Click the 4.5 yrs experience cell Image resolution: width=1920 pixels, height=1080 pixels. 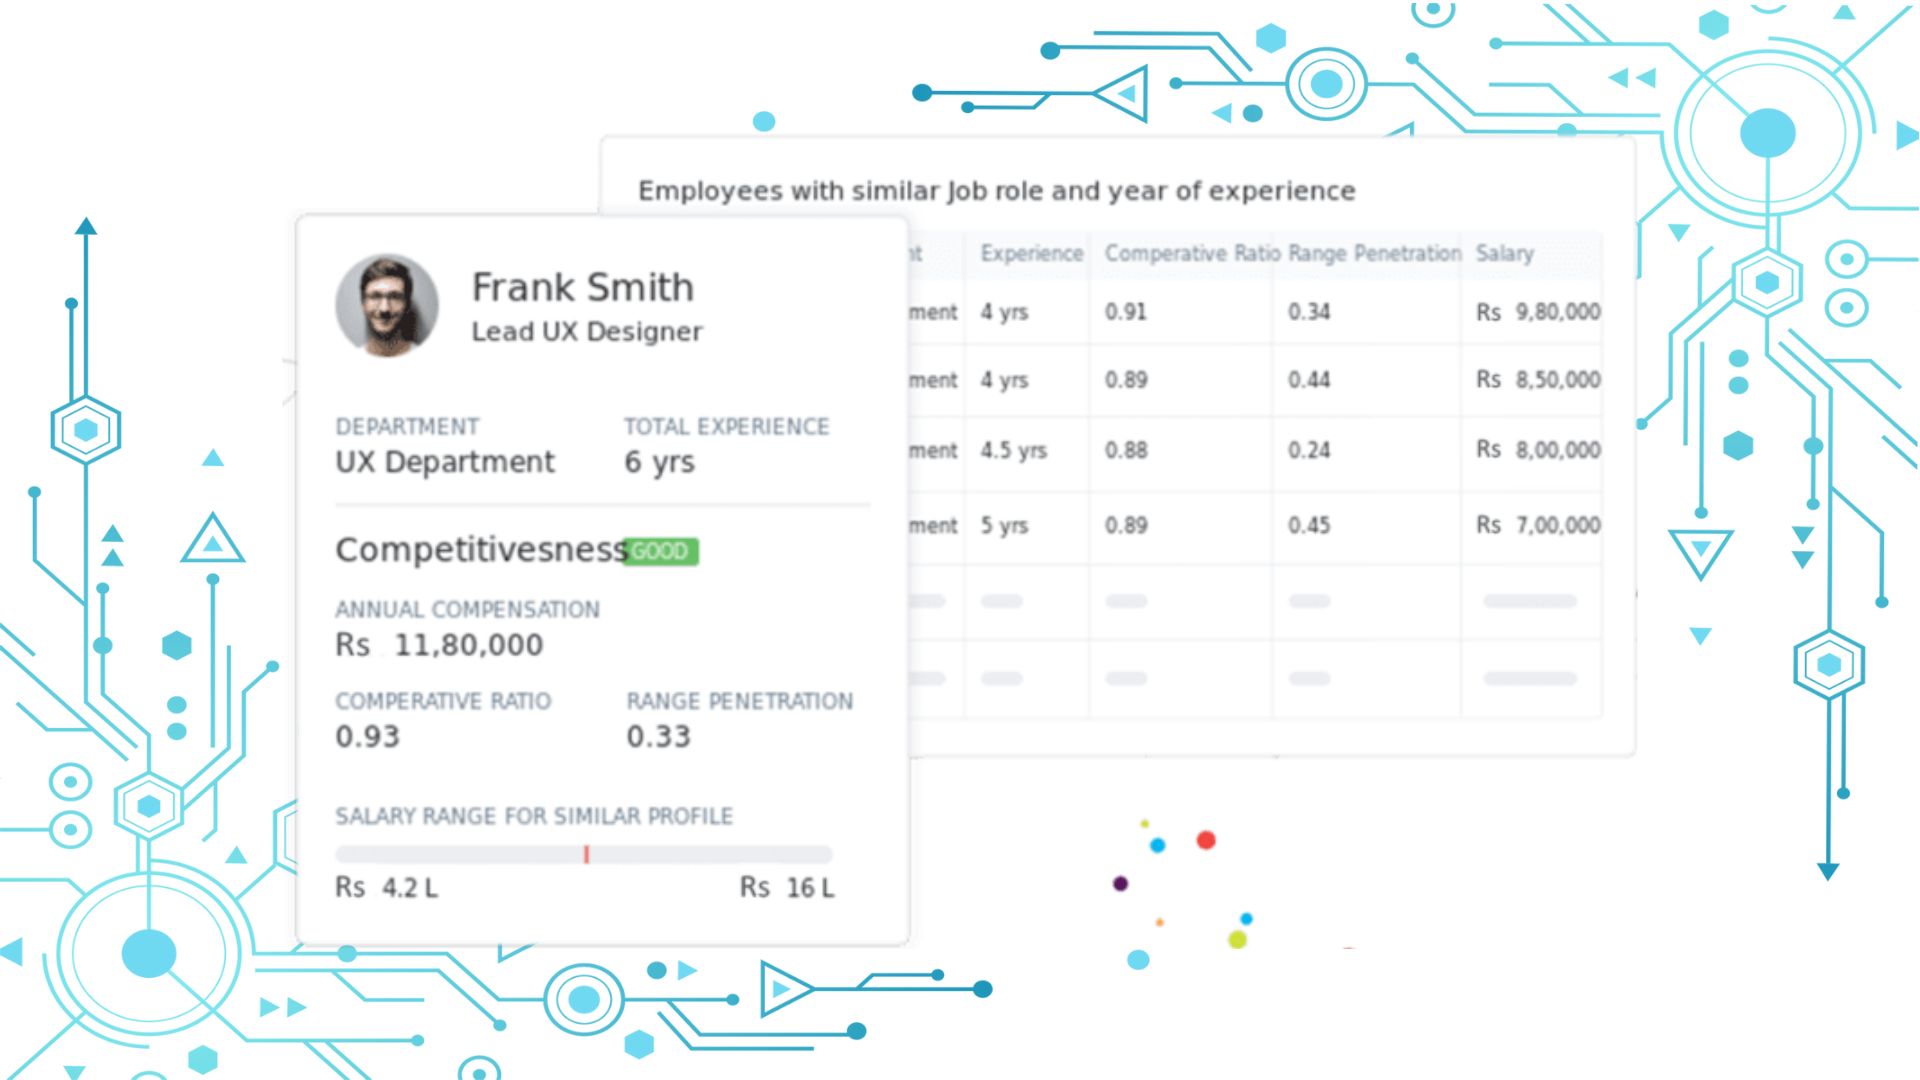click(1013, 450)
